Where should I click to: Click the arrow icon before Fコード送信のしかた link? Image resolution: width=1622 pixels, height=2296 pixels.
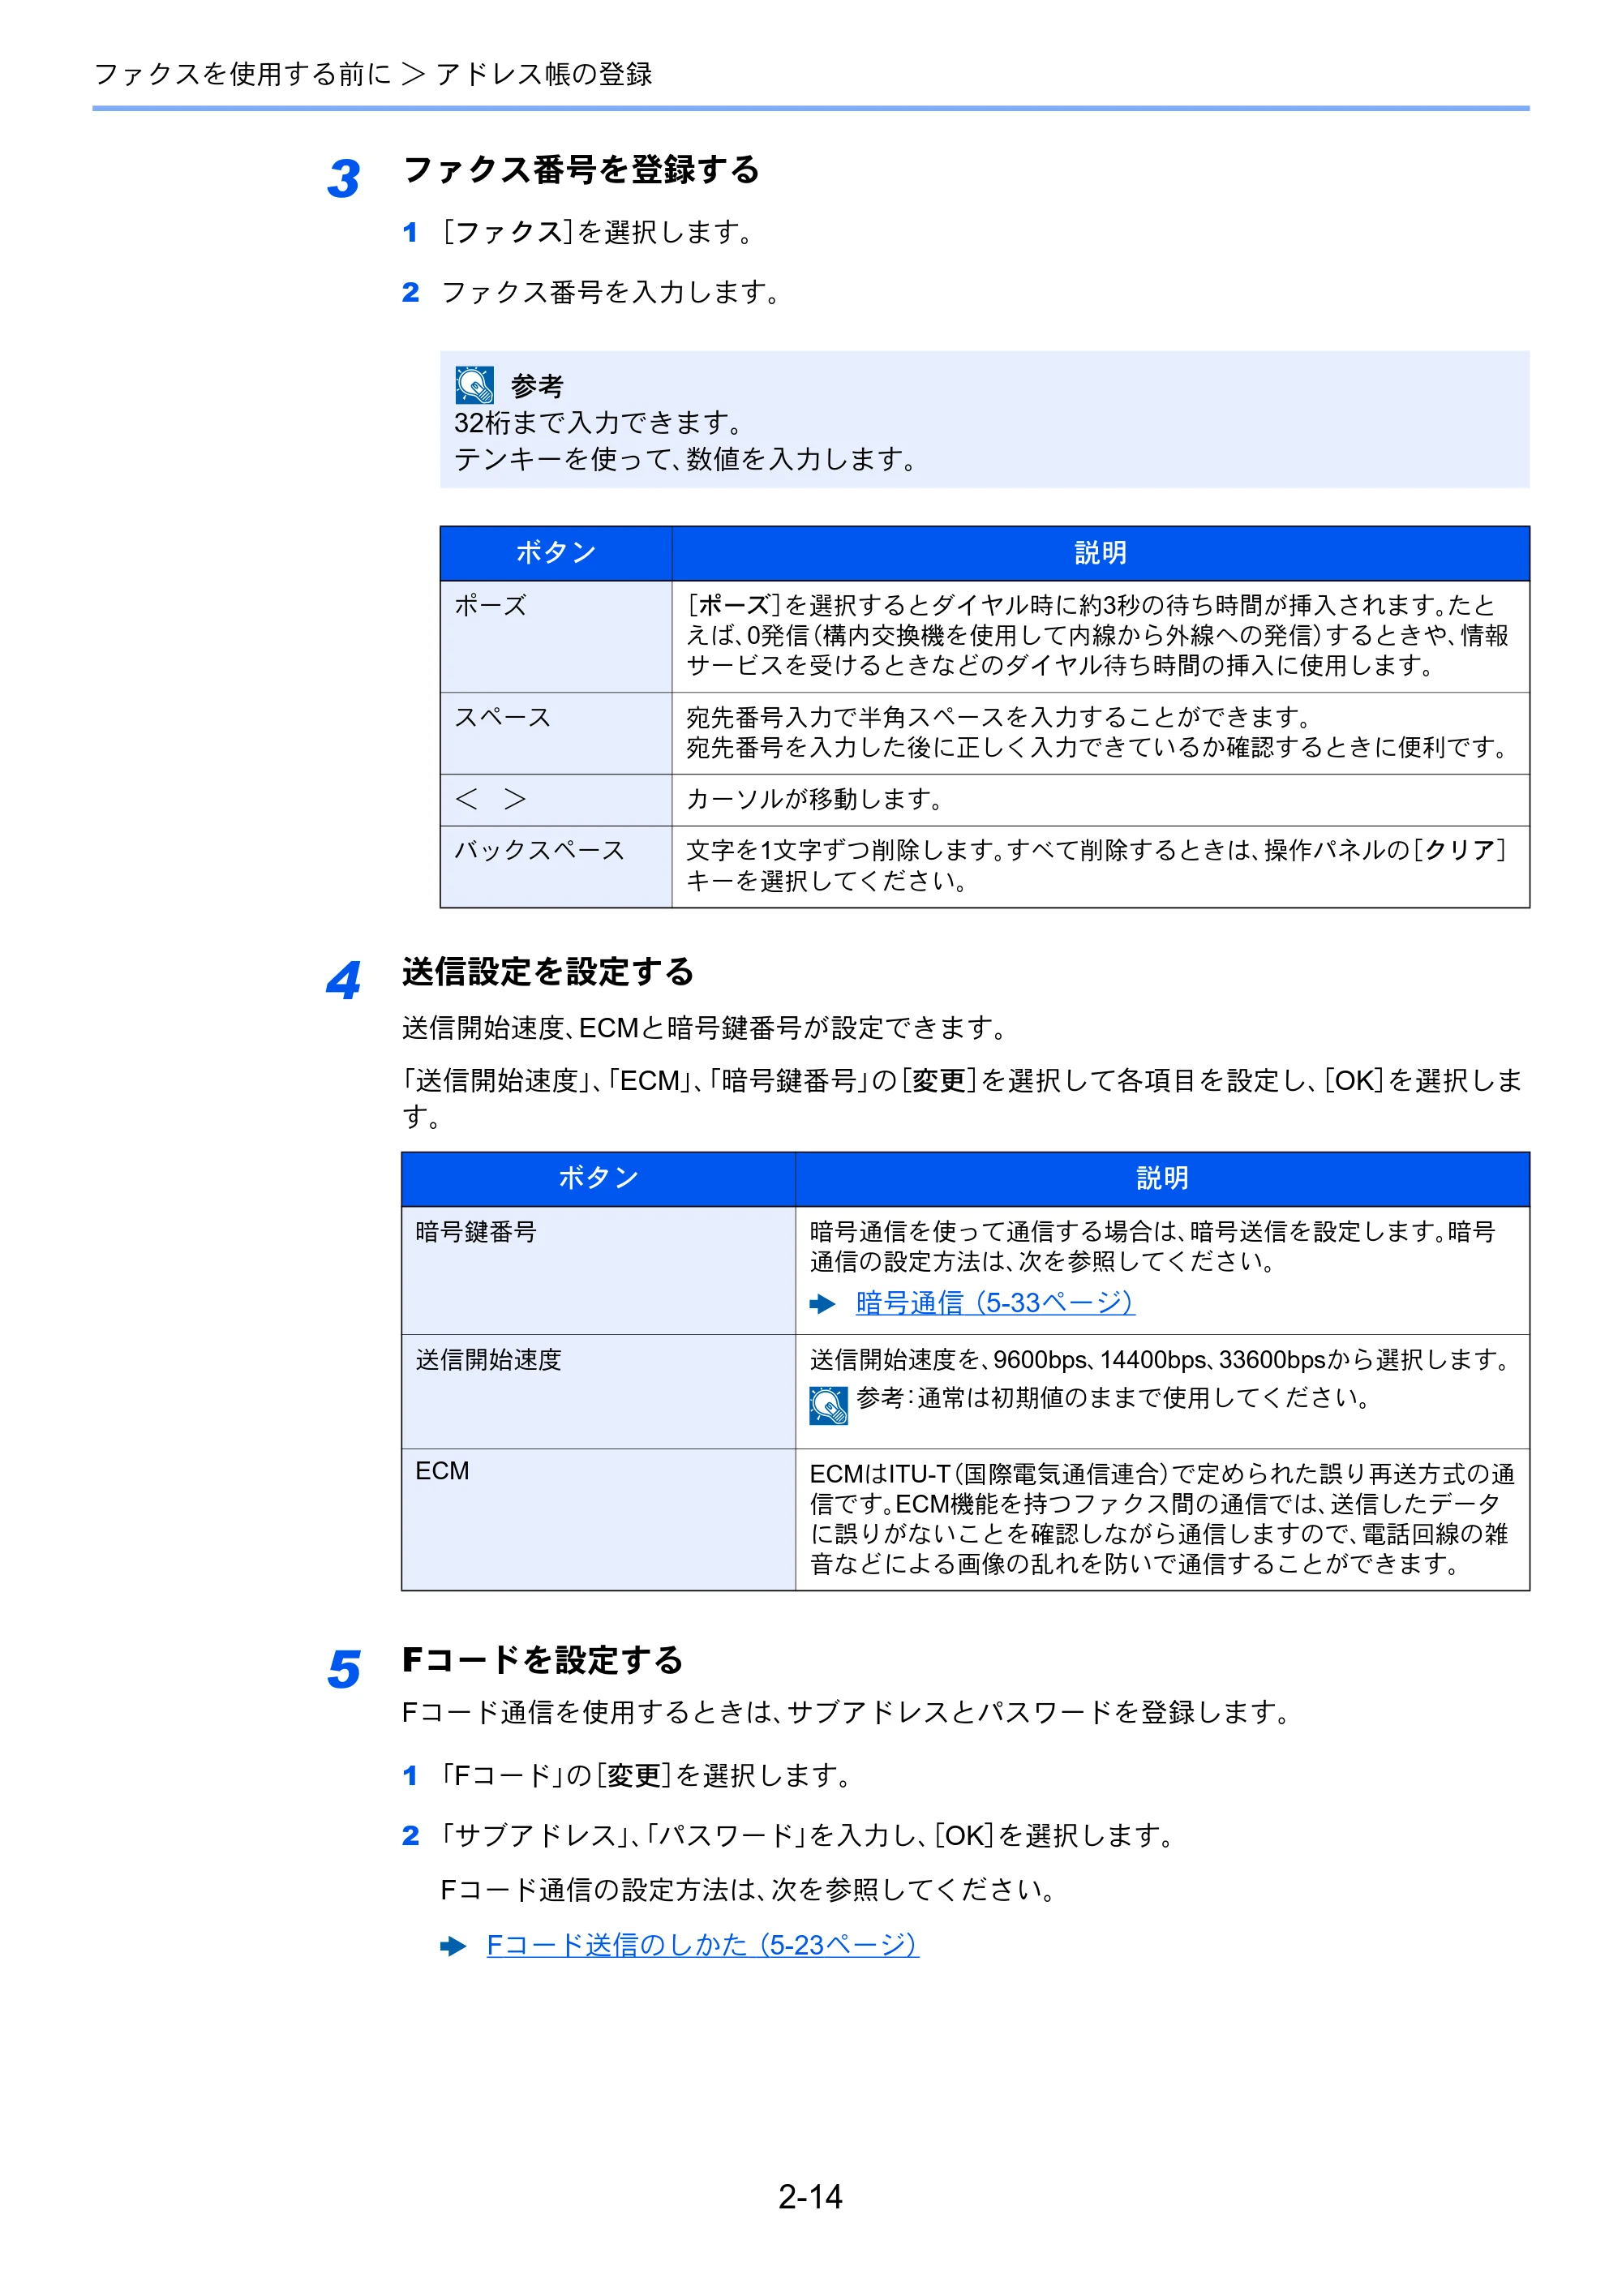coord(453,1946)
